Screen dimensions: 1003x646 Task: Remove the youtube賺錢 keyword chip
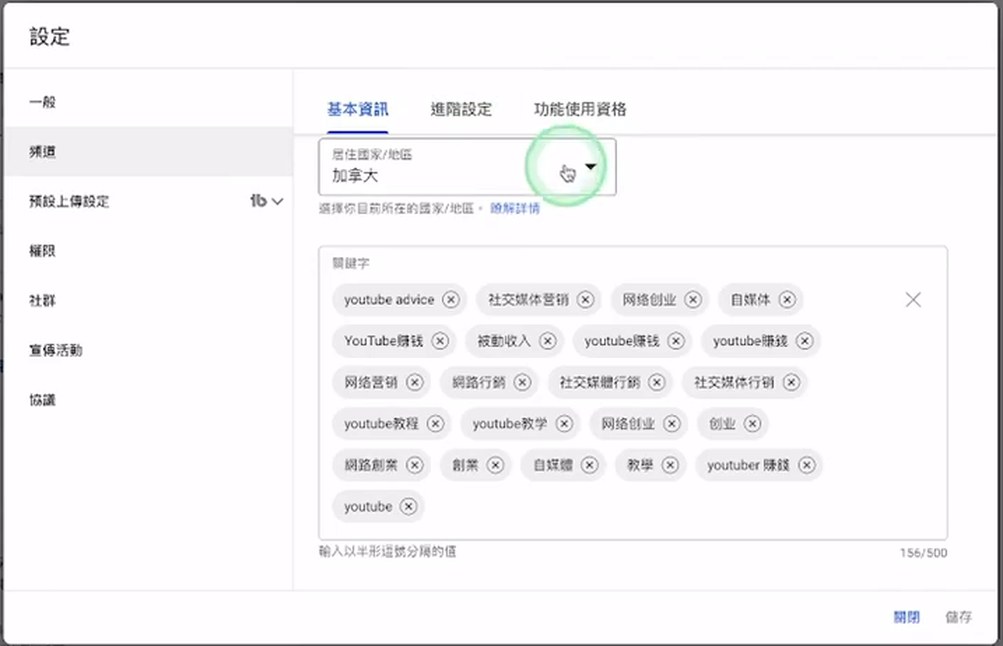click(x=805, y=341)
